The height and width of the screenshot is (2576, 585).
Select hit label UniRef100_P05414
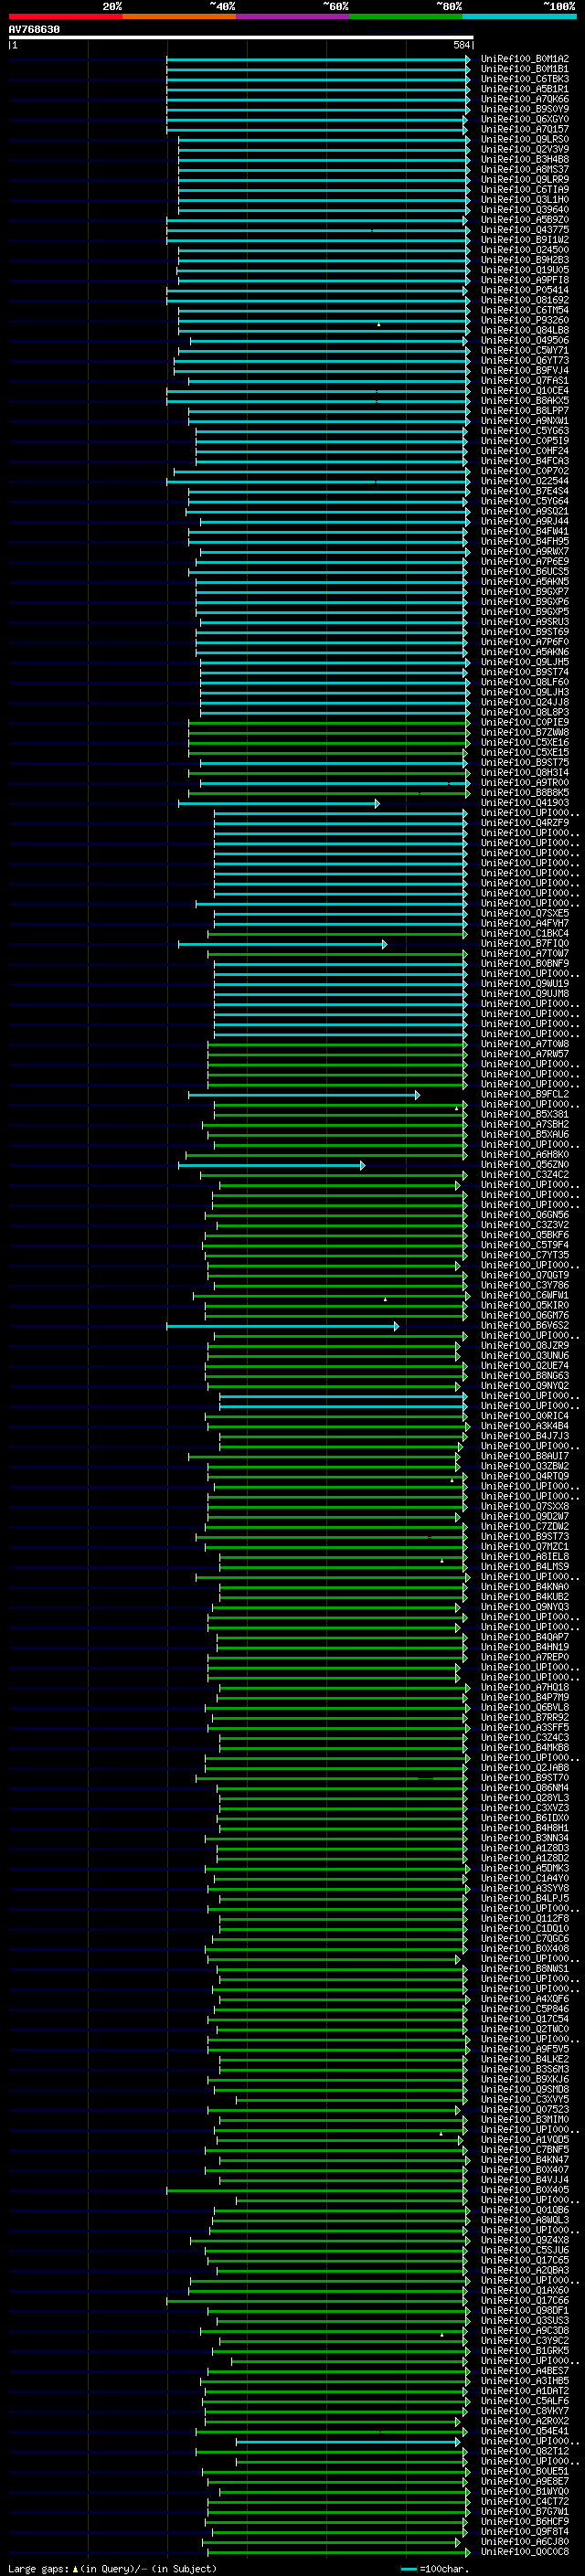click(525, 291)
